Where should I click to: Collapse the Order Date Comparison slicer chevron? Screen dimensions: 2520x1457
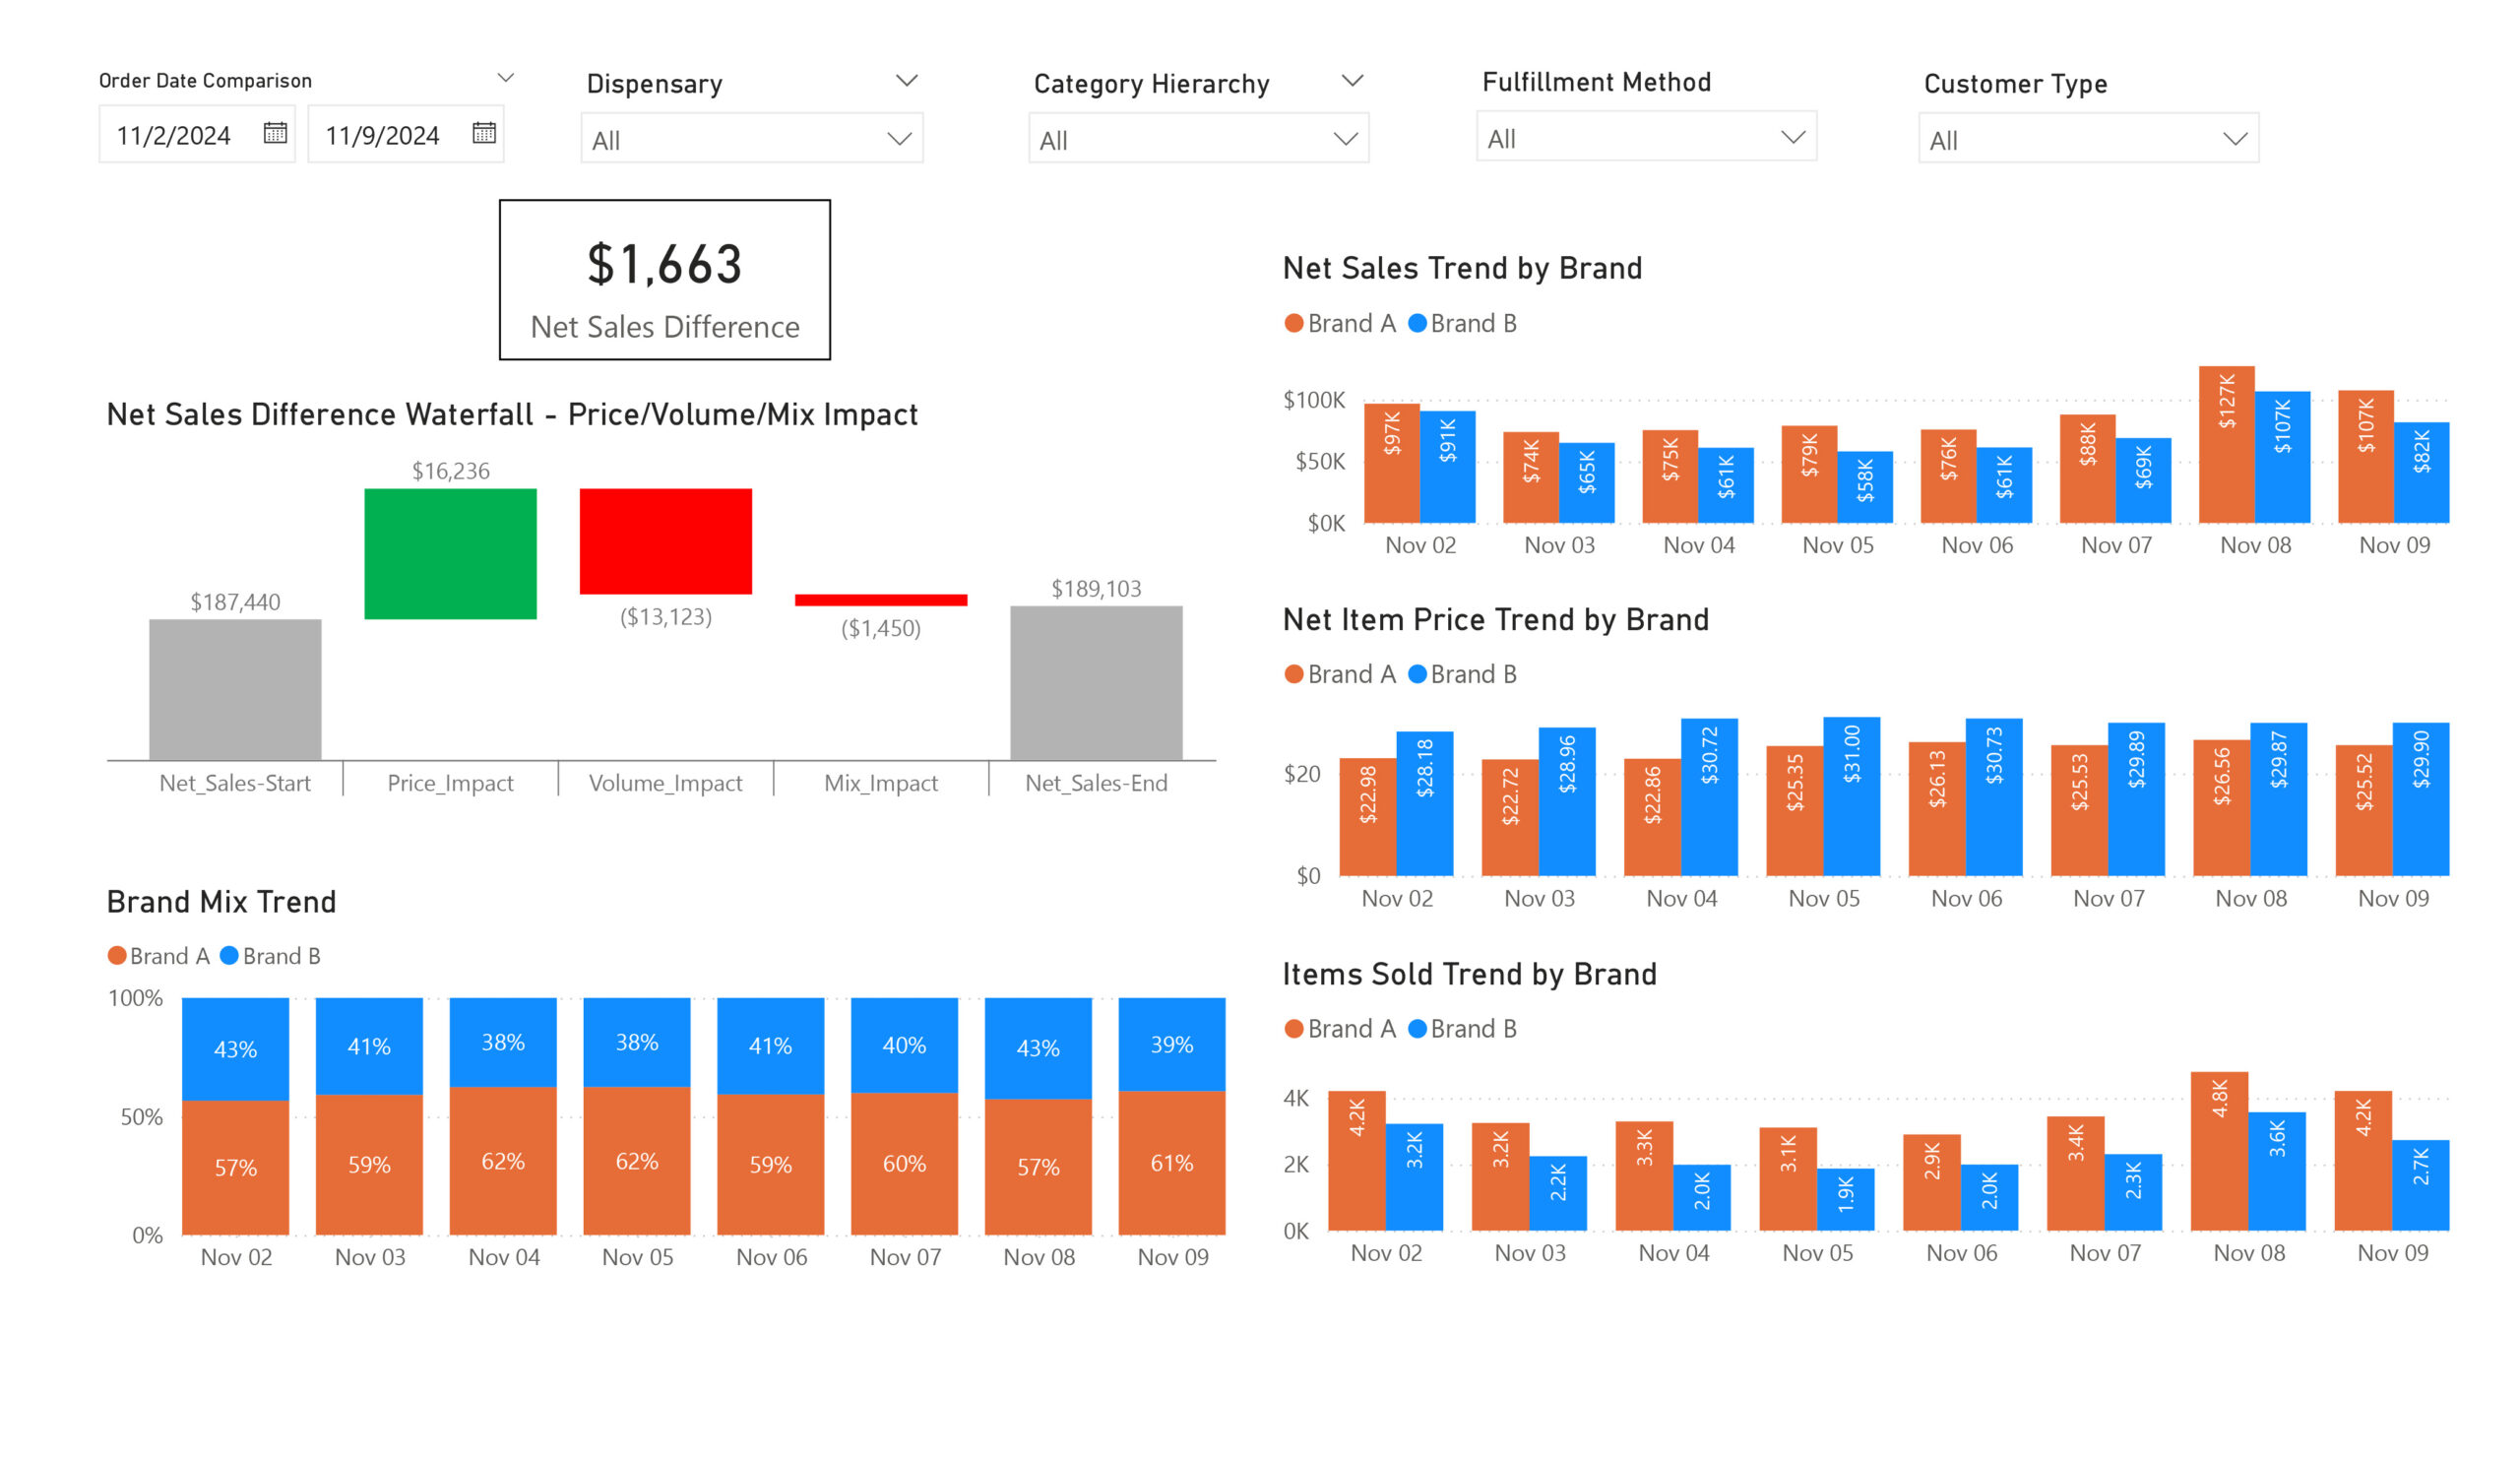(506, 78)
